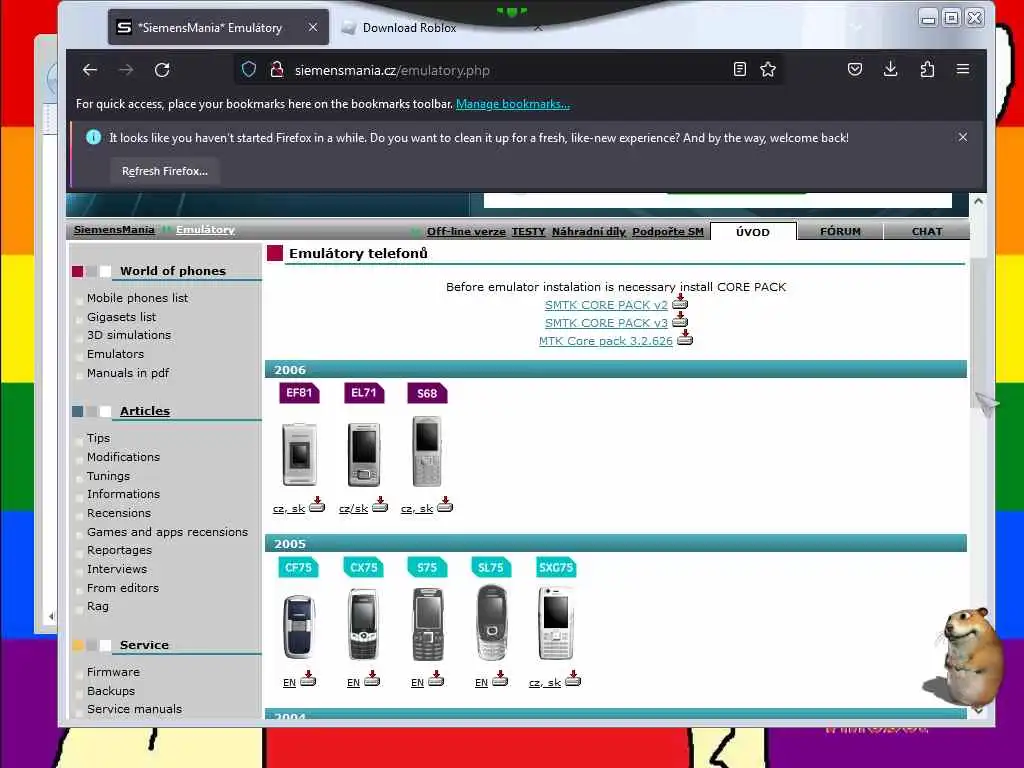Download the S75 emulator icon

point(436,679)
